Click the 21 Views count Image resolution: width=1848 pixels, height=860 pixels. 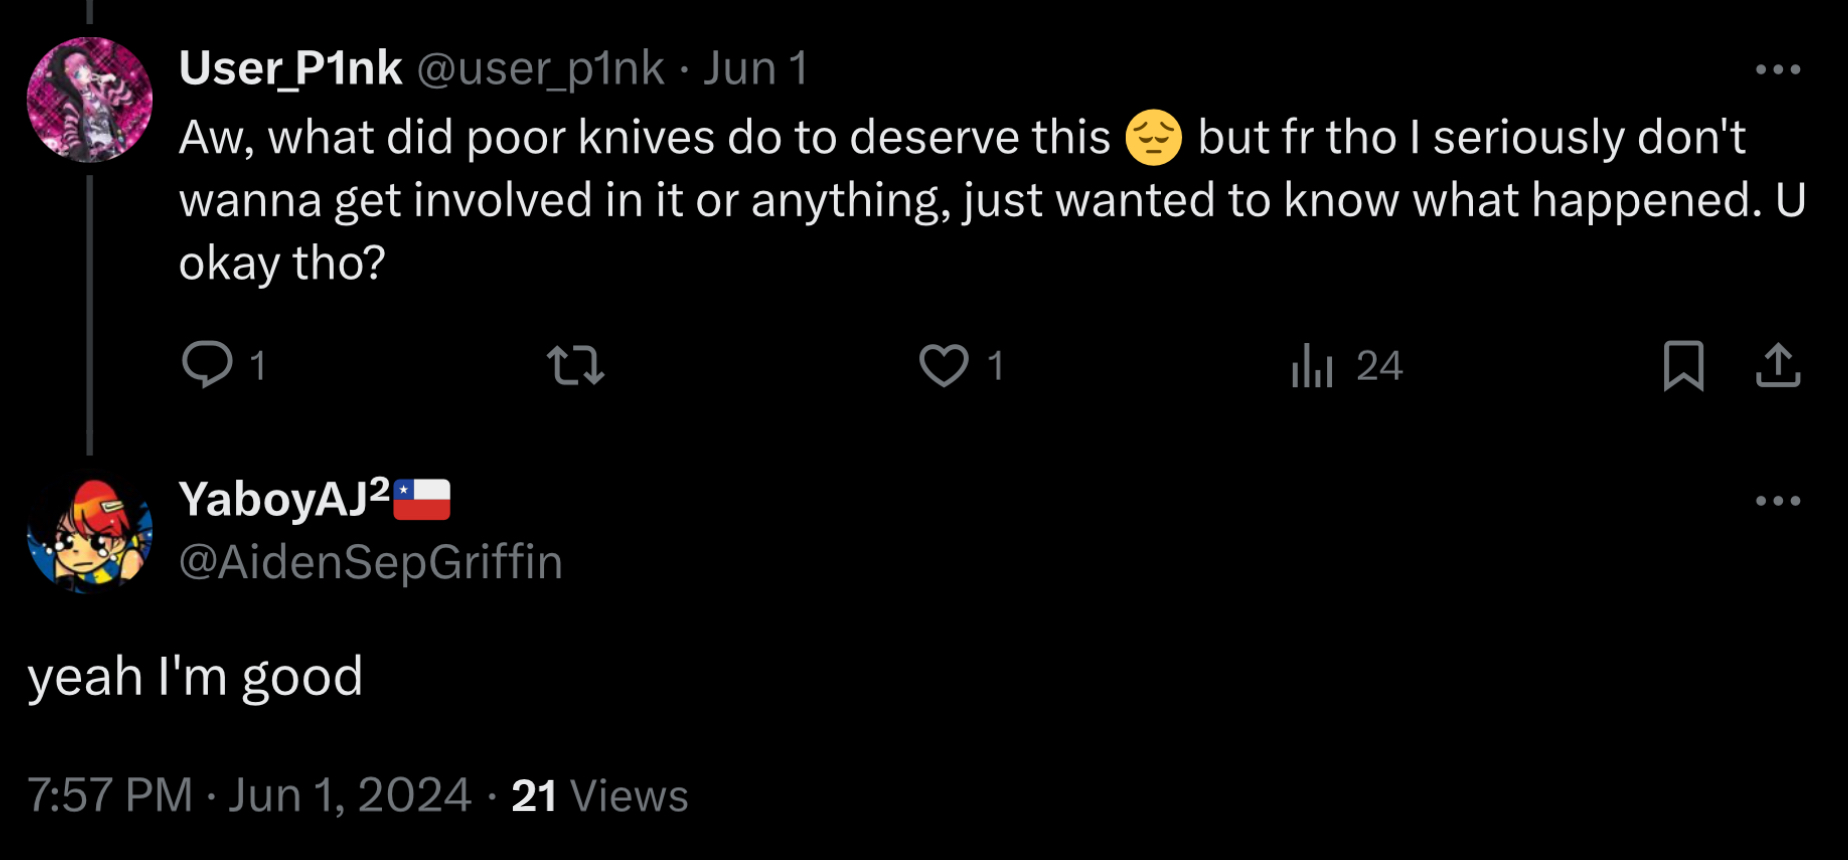(x=600, y=796)
